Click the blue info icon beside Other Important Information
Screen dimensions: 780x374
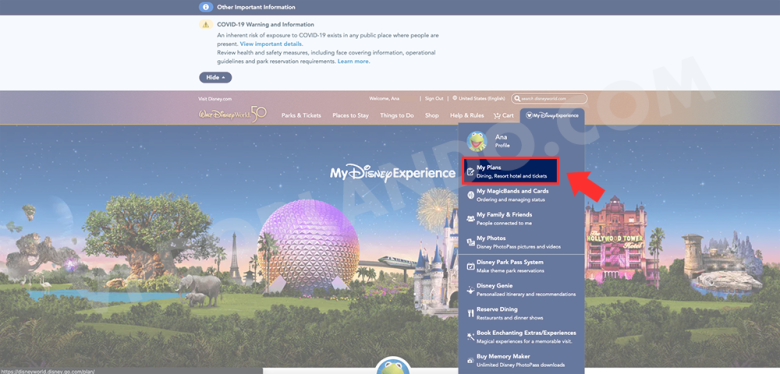point(206,7)
